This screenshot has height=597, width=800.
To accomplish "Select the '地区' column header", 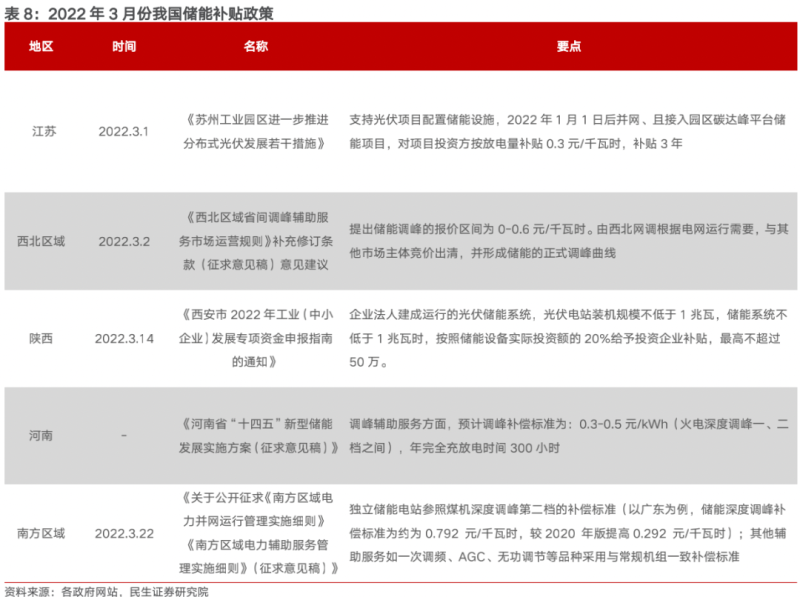I will pyautogui.click(x=42, y=47).
